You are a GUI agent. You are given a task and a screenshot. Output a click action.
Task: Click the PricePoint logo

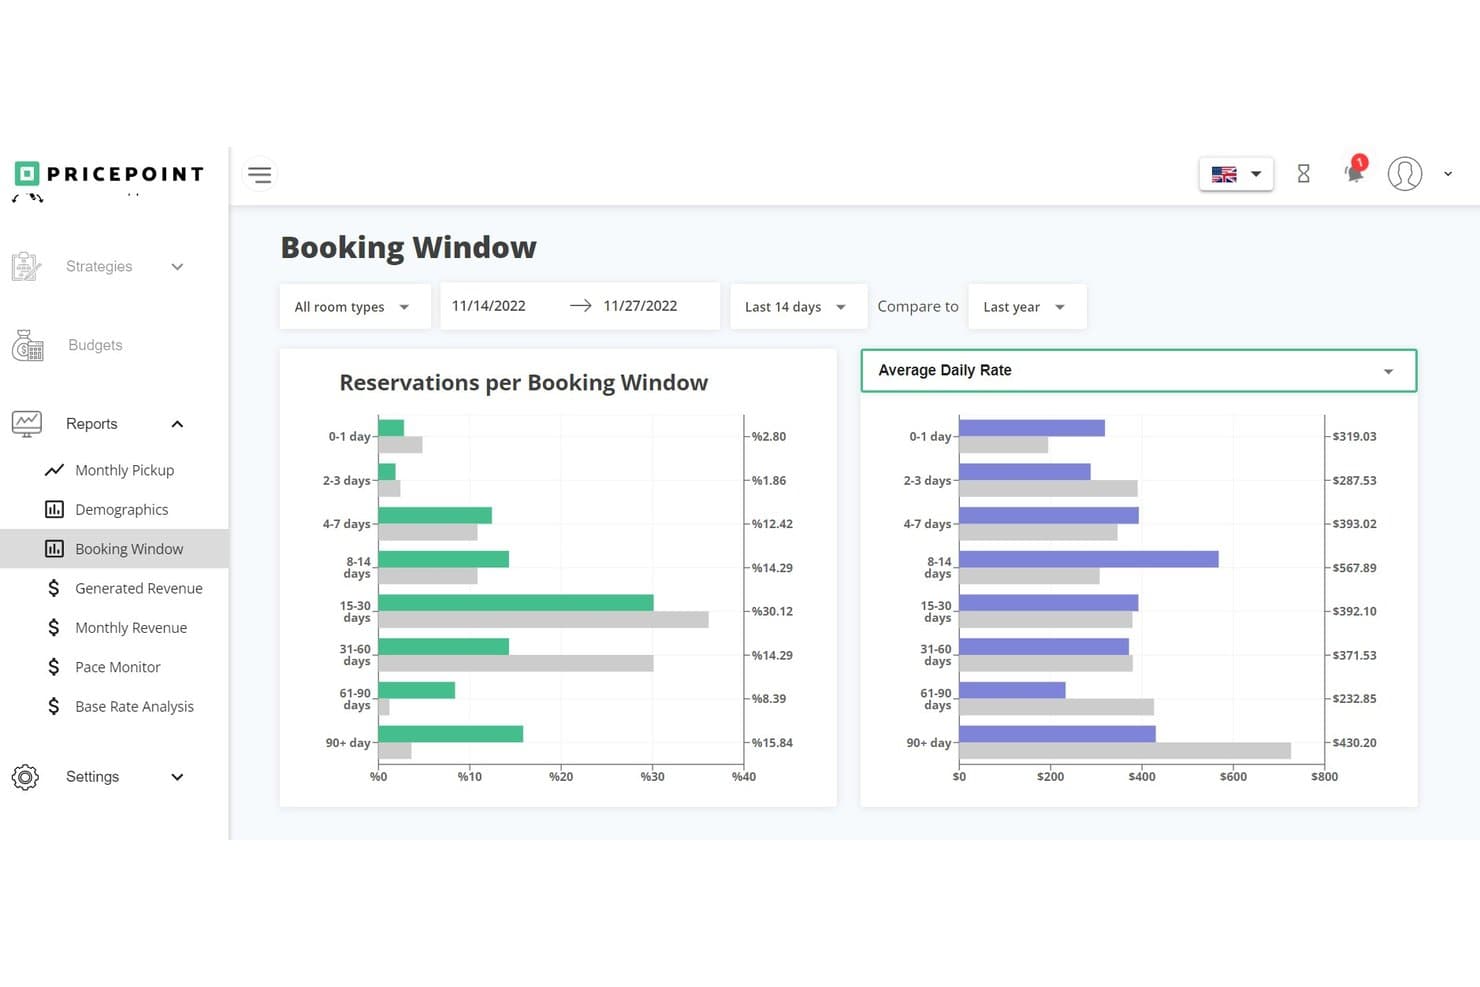coord(109,174)
